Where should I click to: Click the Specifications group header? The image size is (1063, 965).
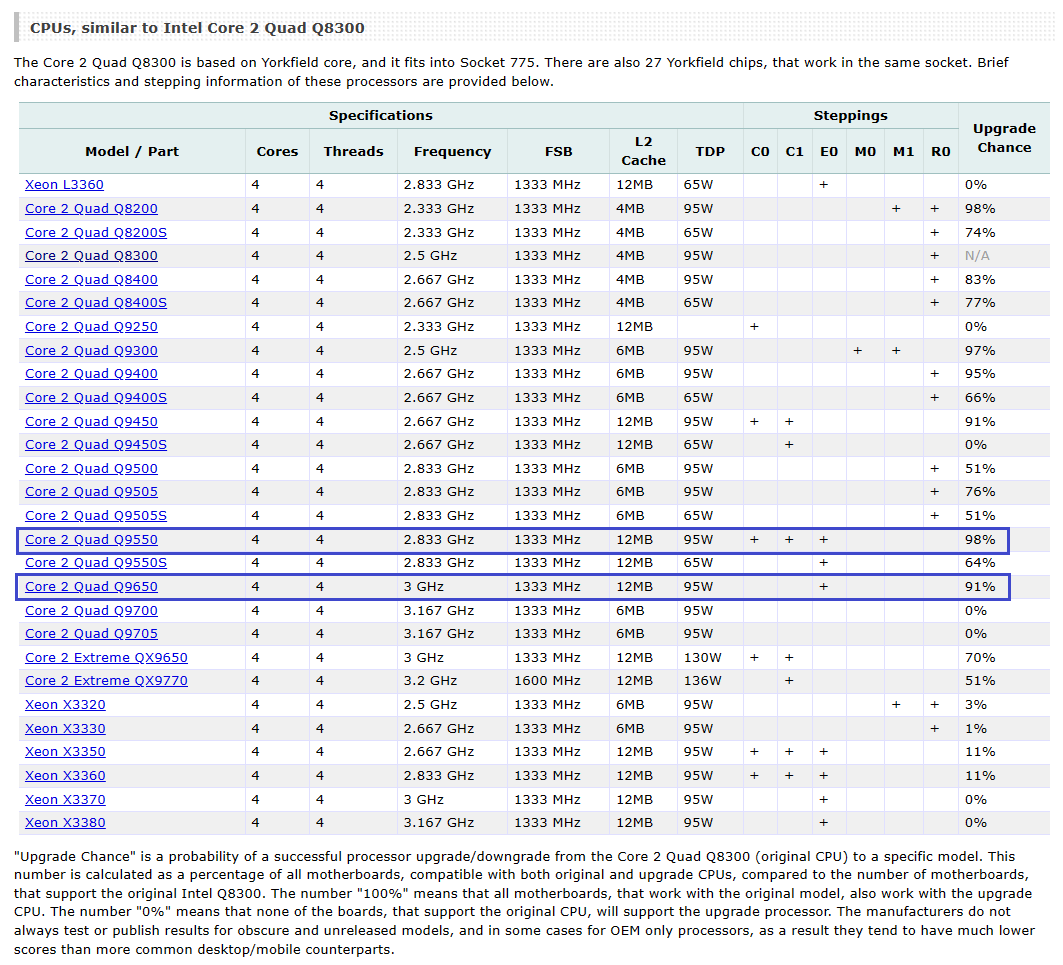[381, 116]
